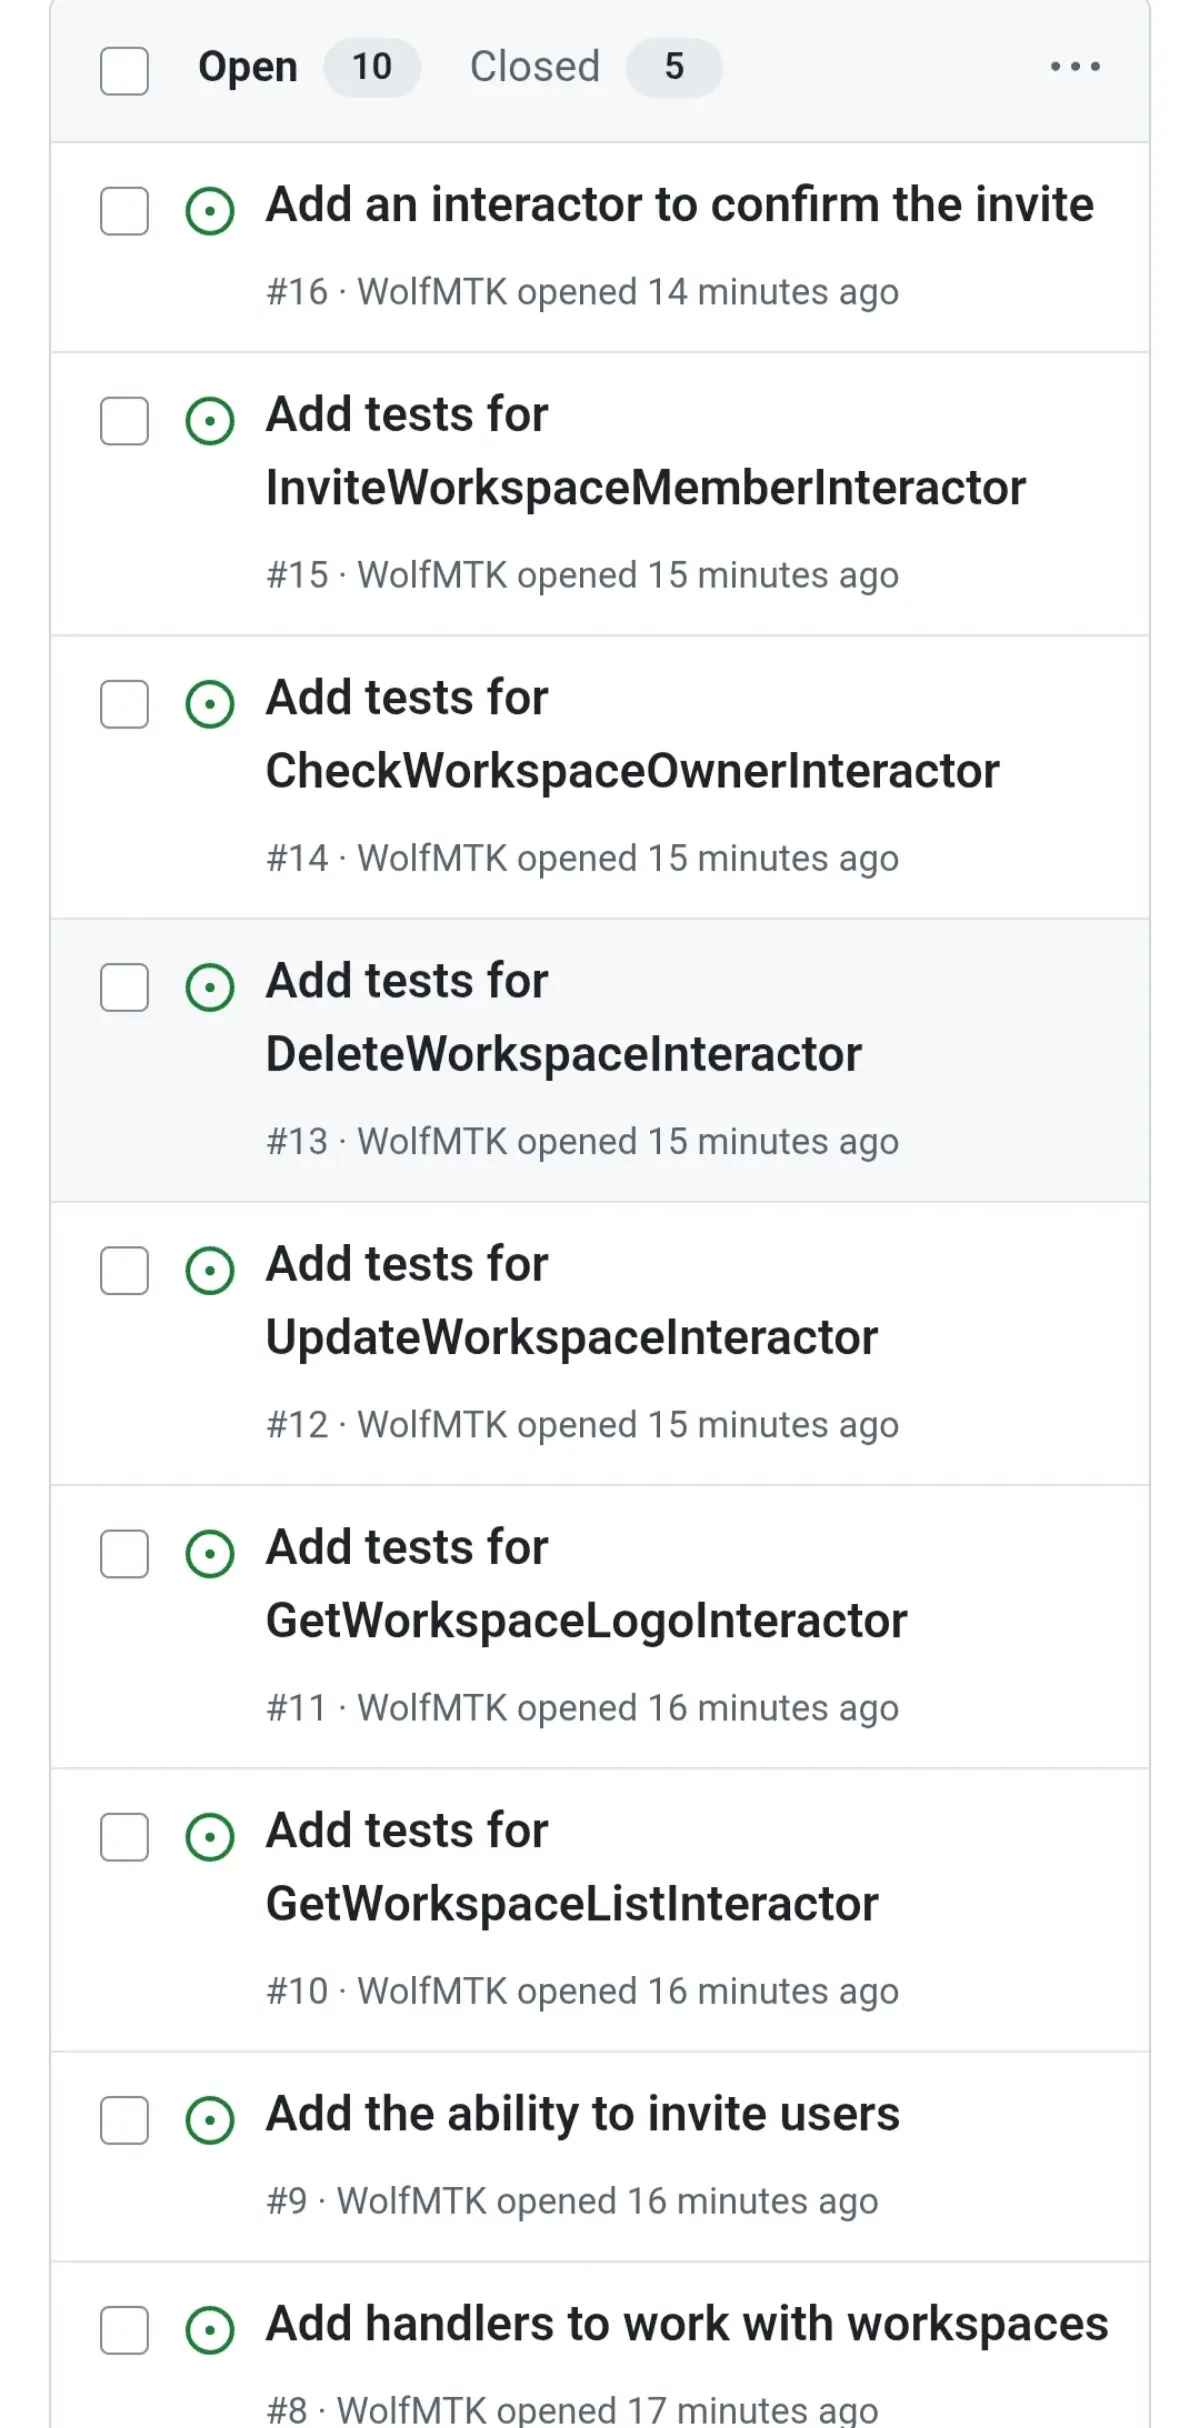The image size is (1200, 2428).
Task: Open issue Add tests for UpdateWorkspaceInteractor
Action: tap(572, 1301)
